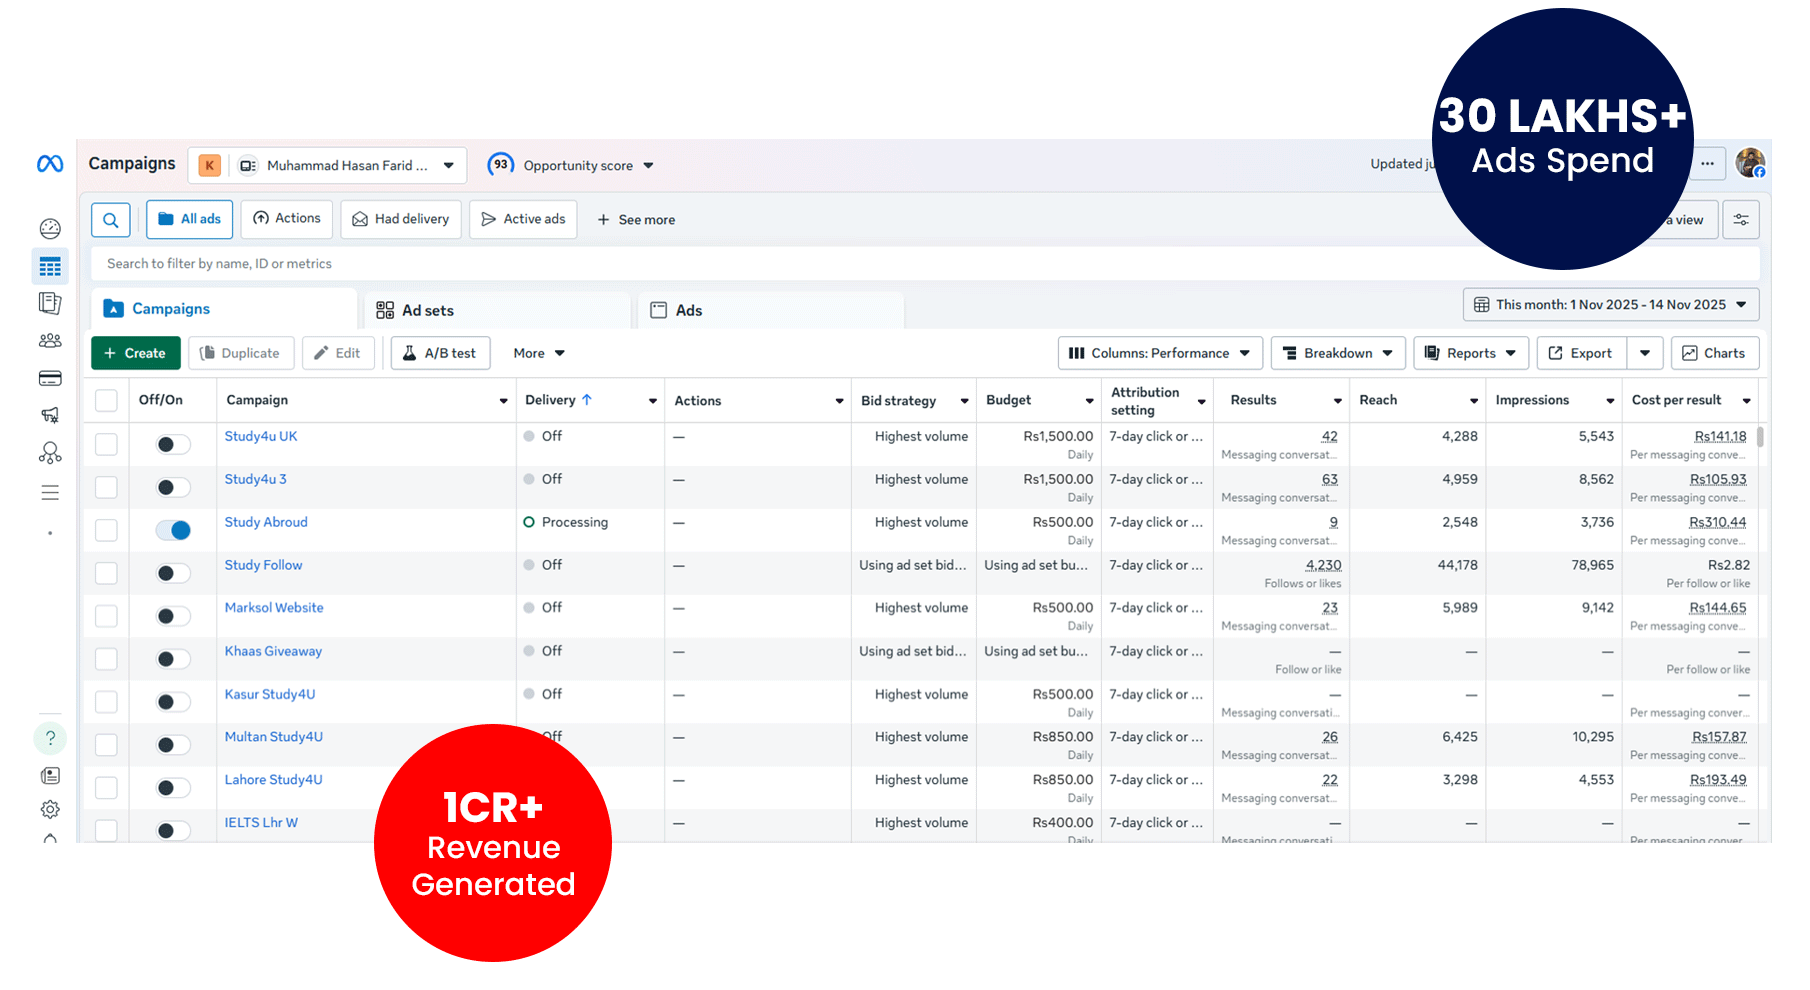The width and height of the screenshot is (1810, 990).
Task: Click the table vertical scrollbar
Action: [x=1760, y=437]
